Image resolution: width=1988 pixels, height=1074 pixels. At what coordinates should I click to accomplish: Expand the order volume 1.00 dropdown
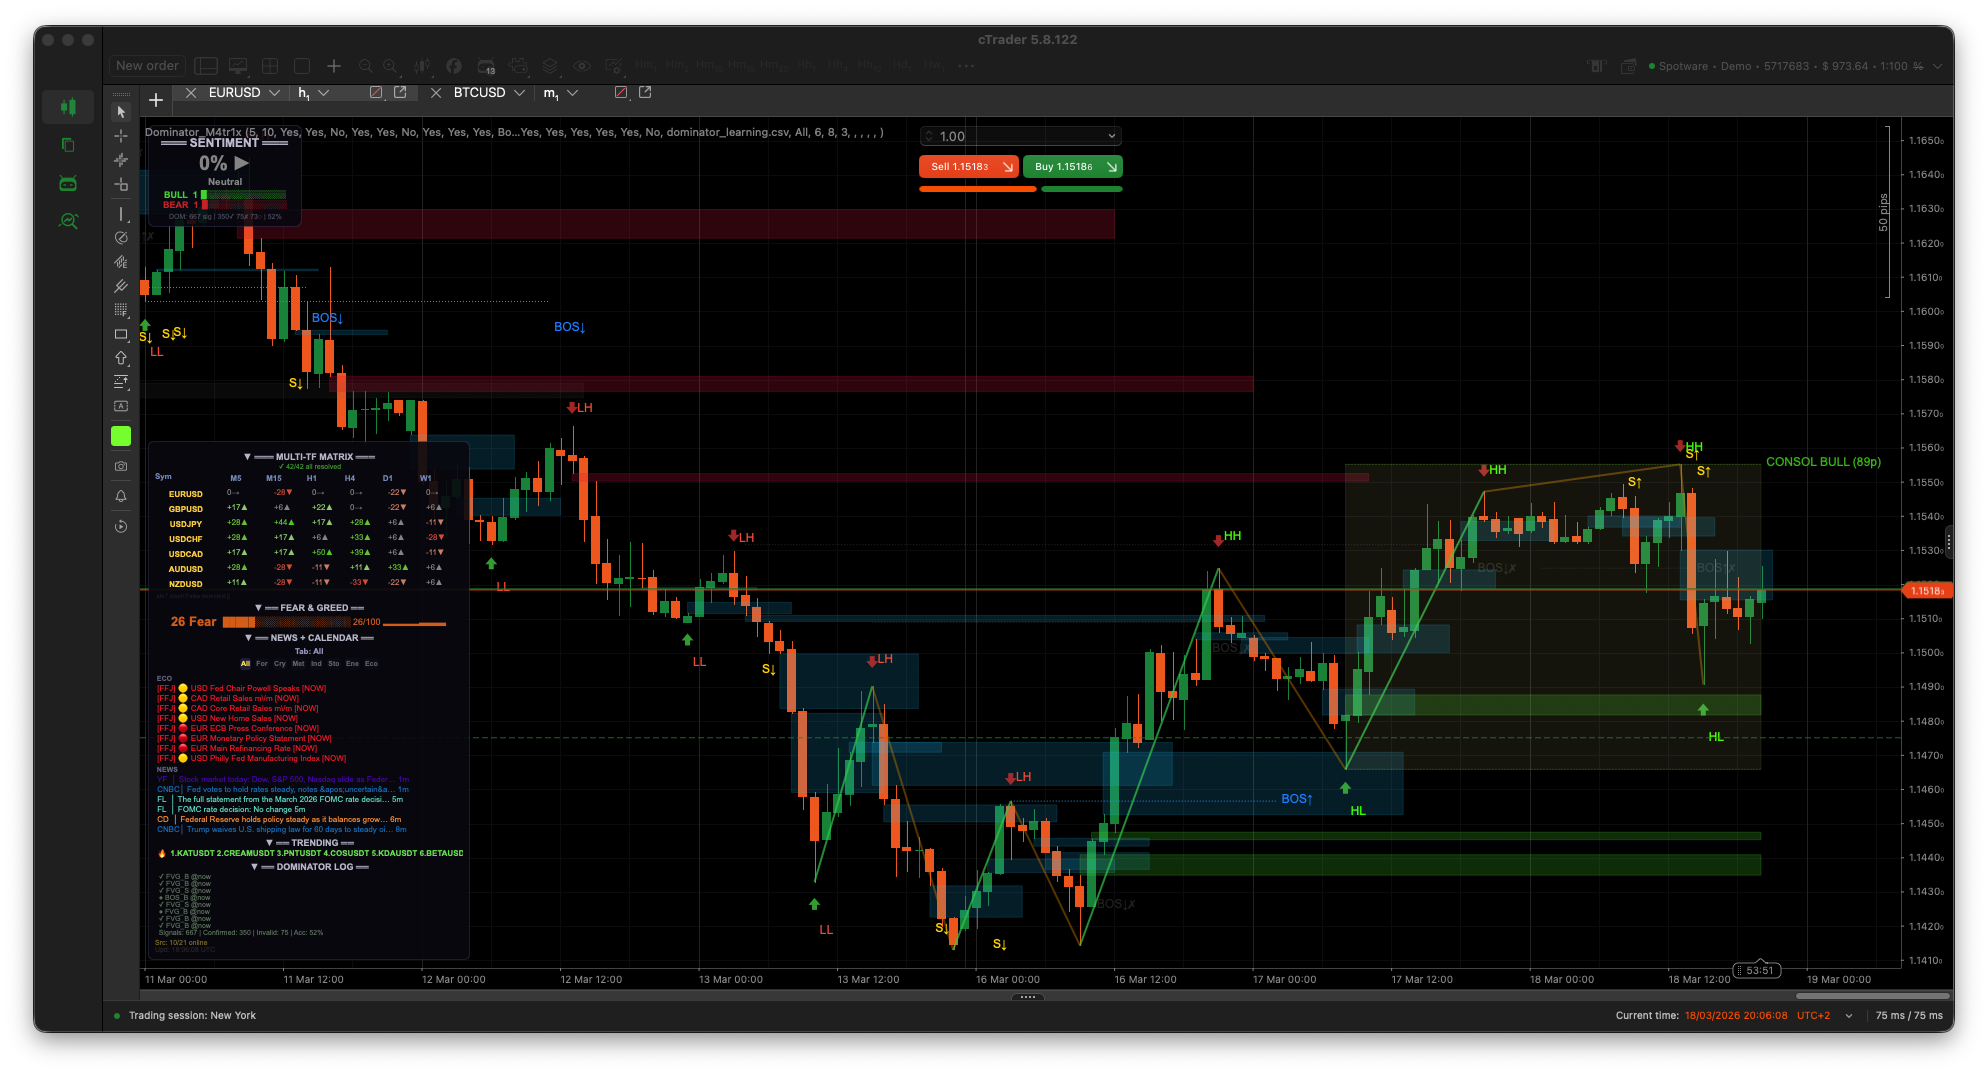[x=1111, y=136]
